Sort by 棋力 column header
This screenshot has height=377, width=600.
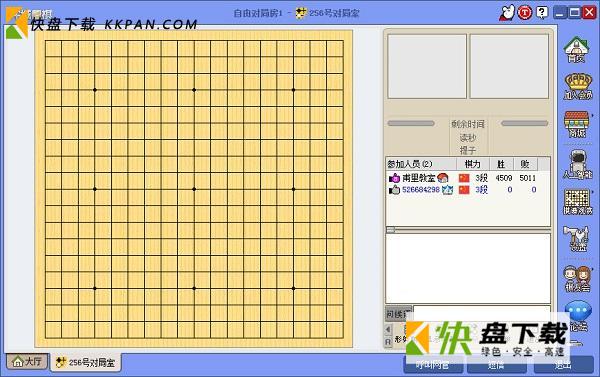pyautogui.click(x=473, y=164)
